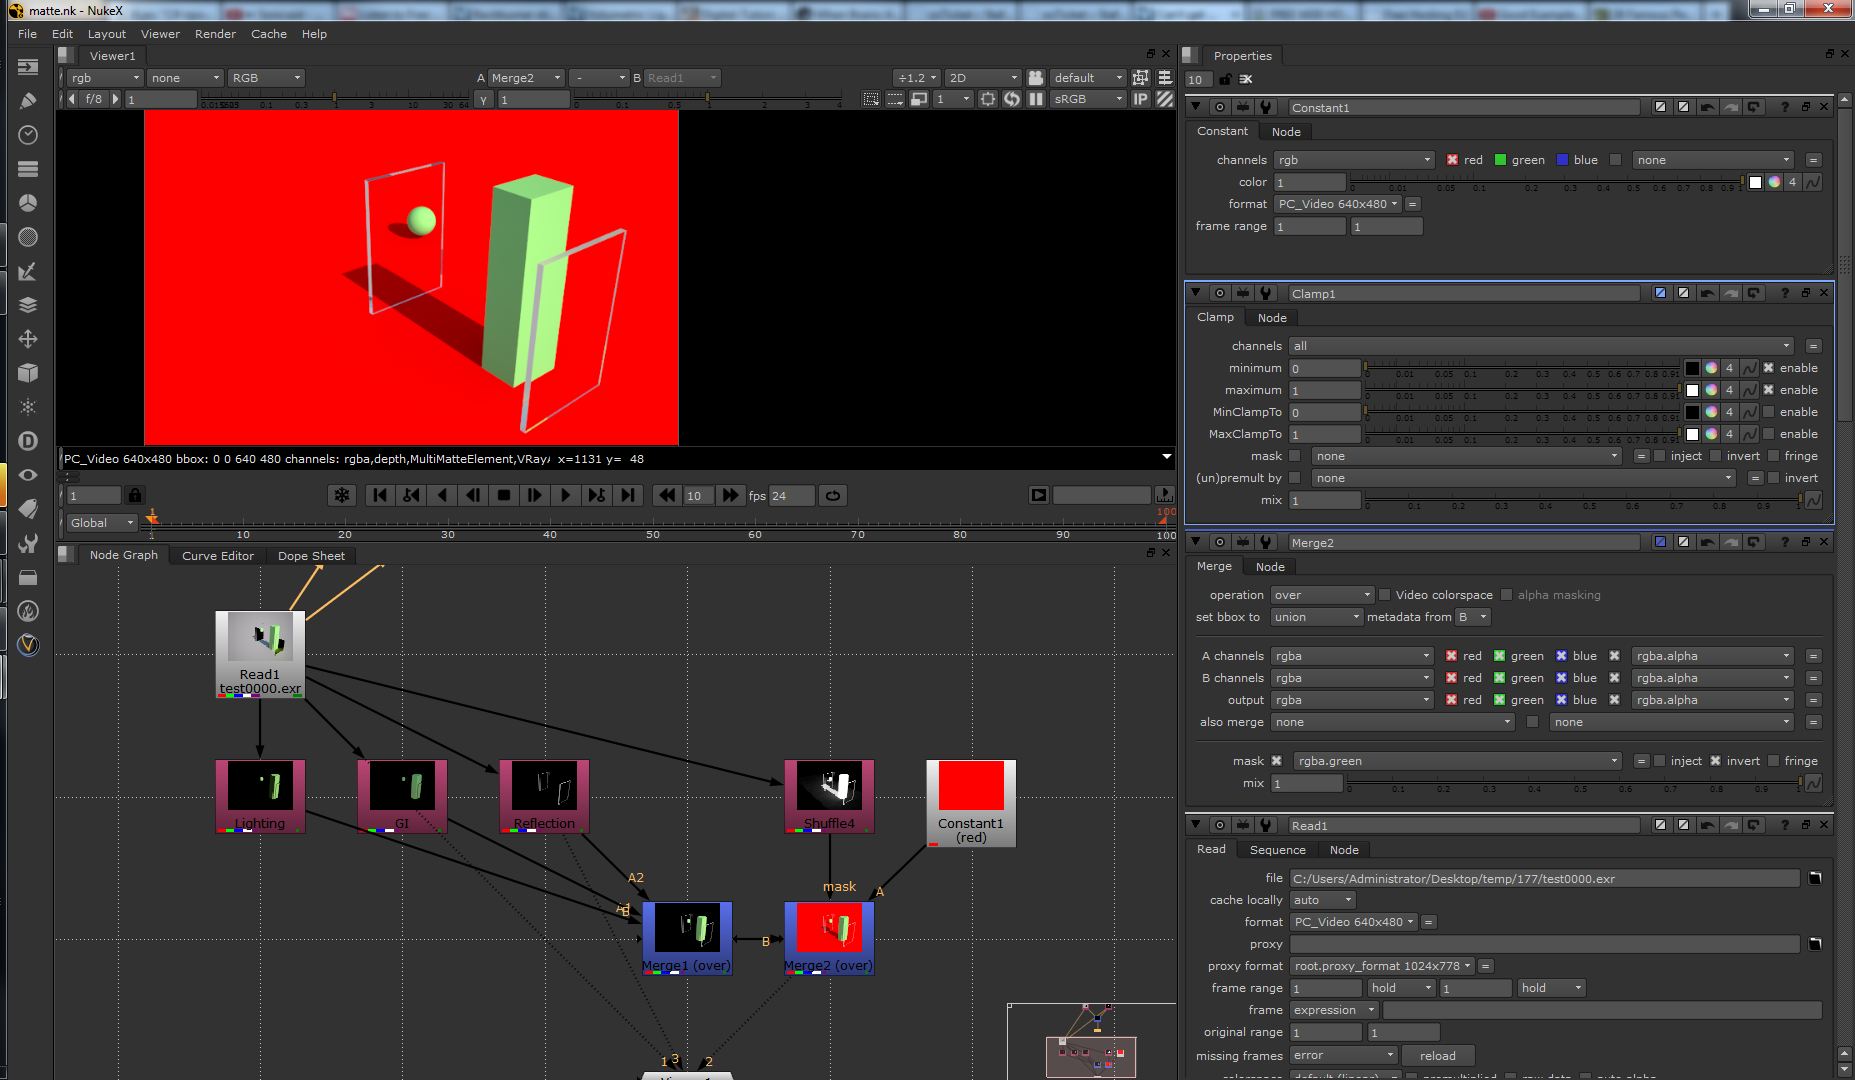The image size is (1855, 1080).
Task: Enable the MaxClampTo checkbox in Clamp1
Action: [1768, 434]
